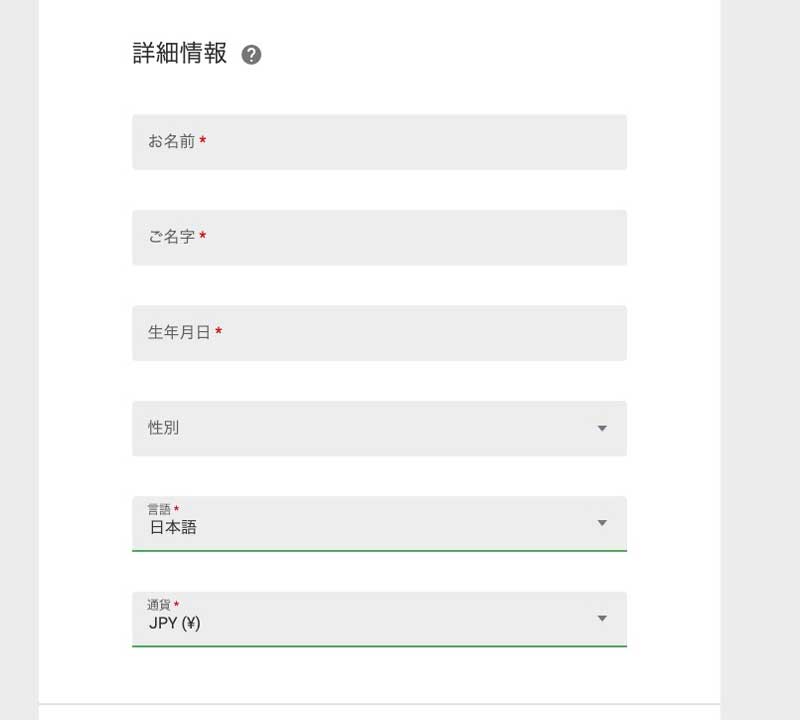Screen dimensions: 800x720
Task: Click the 生年月日 date field
Action: (x=379, y=333)
